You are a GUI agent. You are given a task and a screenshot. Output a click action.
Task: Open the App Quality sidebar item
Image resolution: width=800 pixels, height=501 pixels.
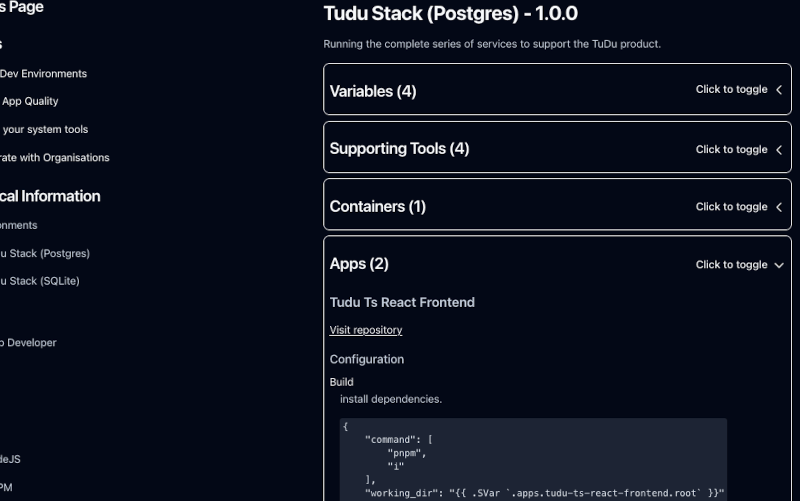tap(30, 102)
